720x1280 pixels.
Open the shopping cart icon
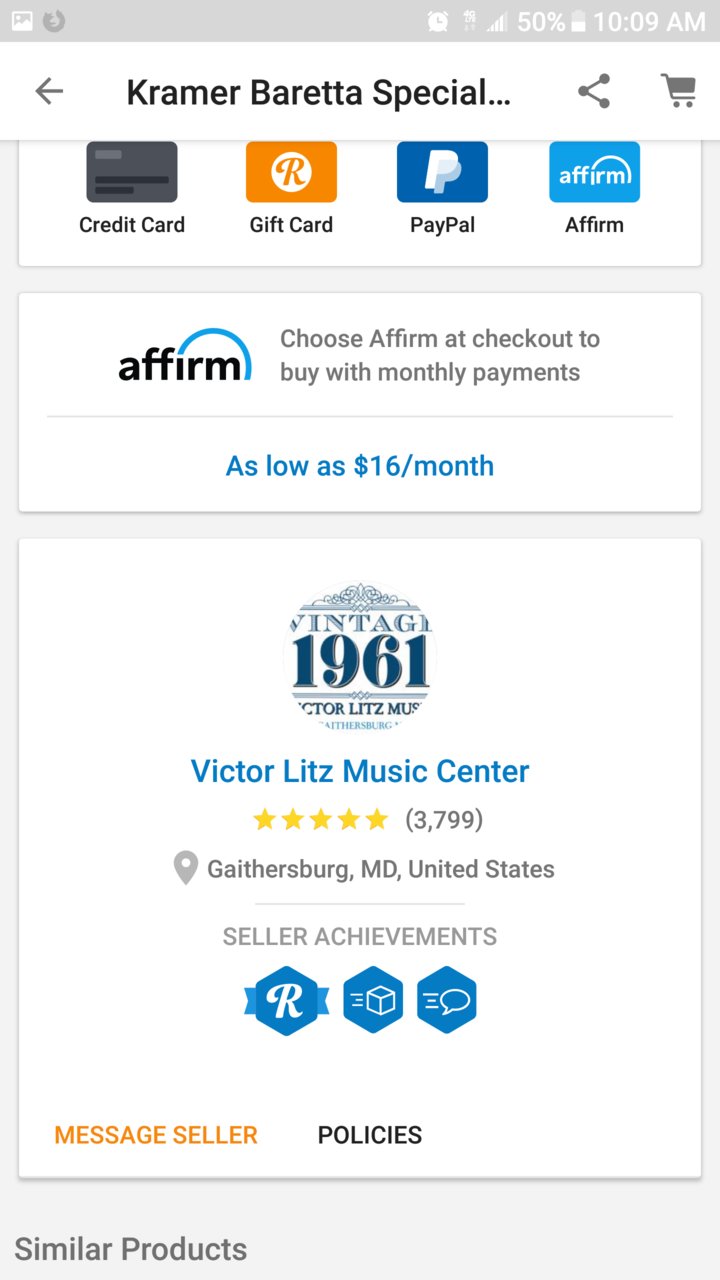pyautogui.click(x=679, y=91)
